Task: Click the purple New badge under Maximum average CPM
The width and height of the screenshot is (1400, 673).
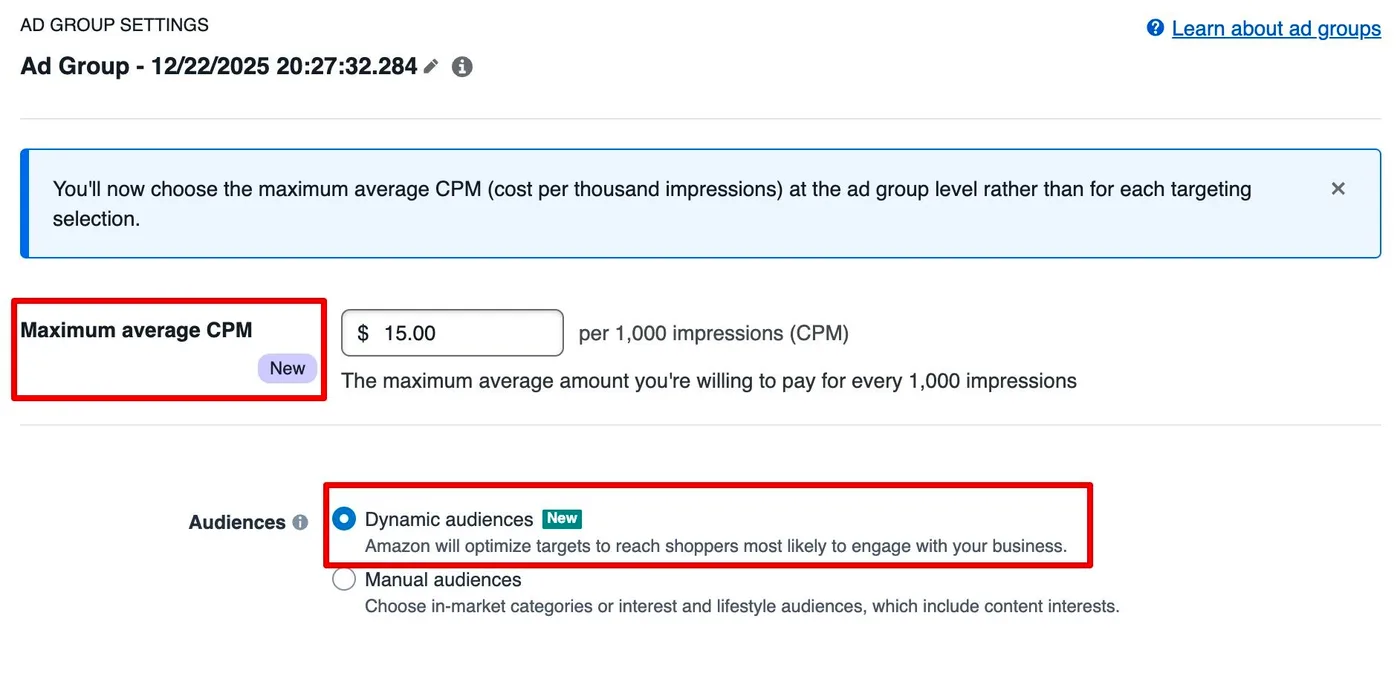Action: 287,368
